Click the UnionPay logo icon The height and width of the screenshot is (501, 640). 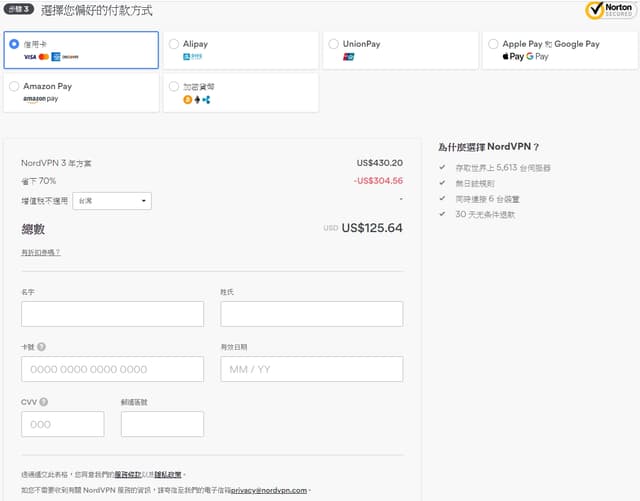348,57
